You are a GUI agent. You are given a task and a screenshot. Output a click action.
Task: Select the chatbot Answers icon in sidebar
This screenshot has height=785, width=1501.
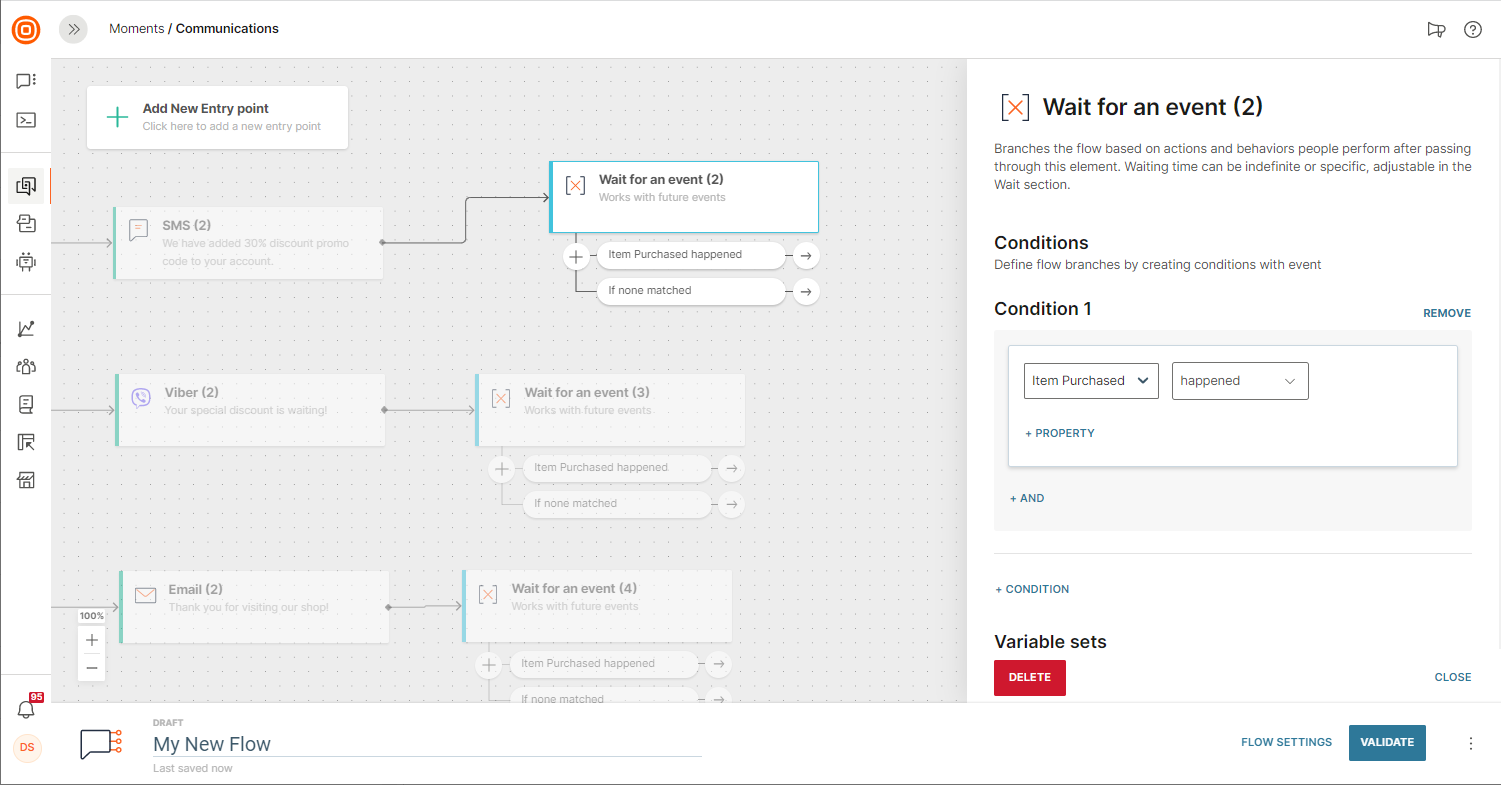click(26, 262)
